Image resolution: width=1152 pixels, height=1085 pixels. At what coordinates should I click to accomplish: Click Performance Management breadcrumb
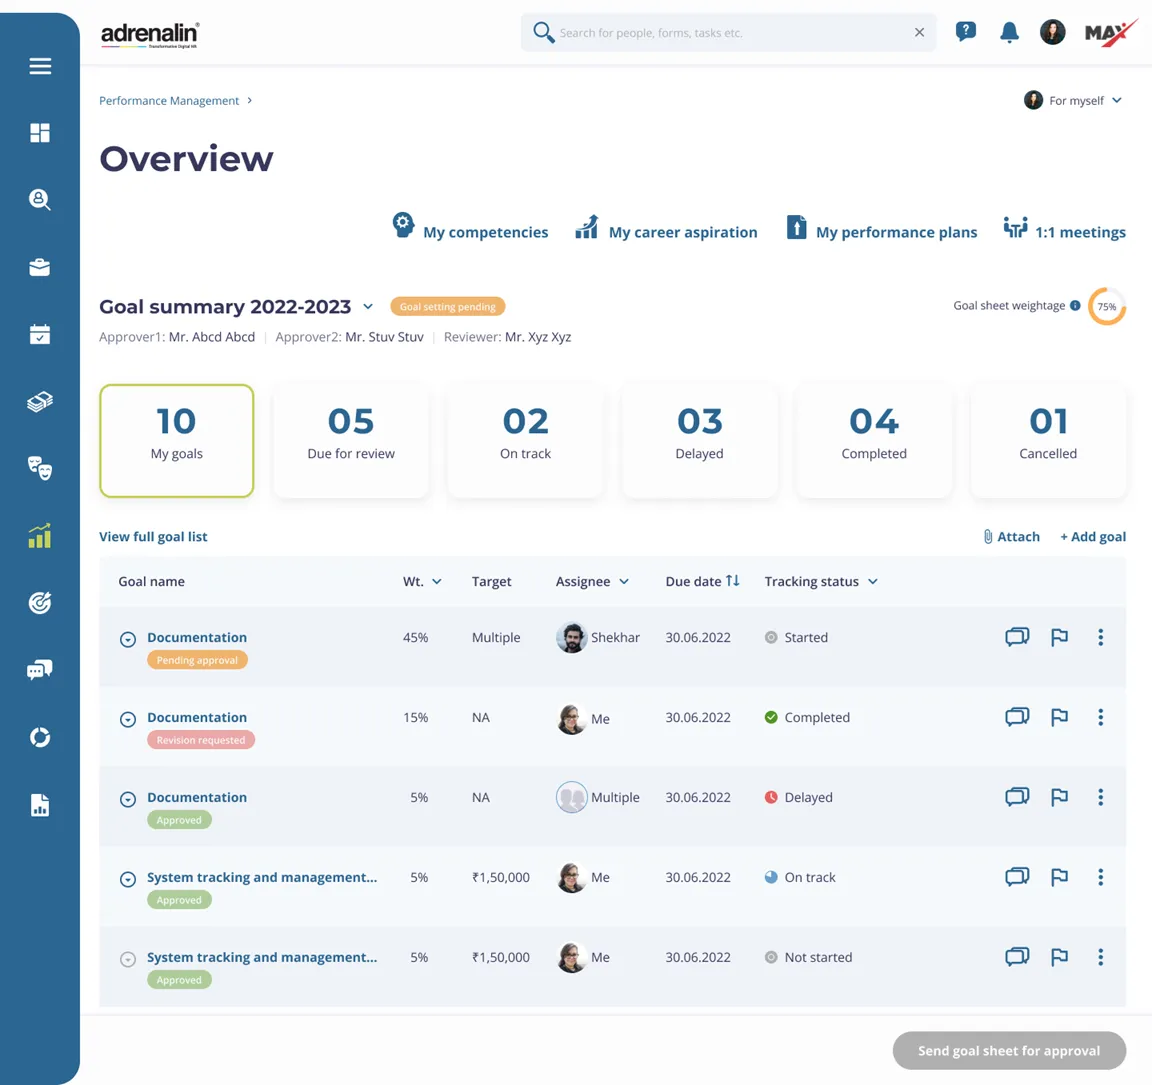(169, 101)
